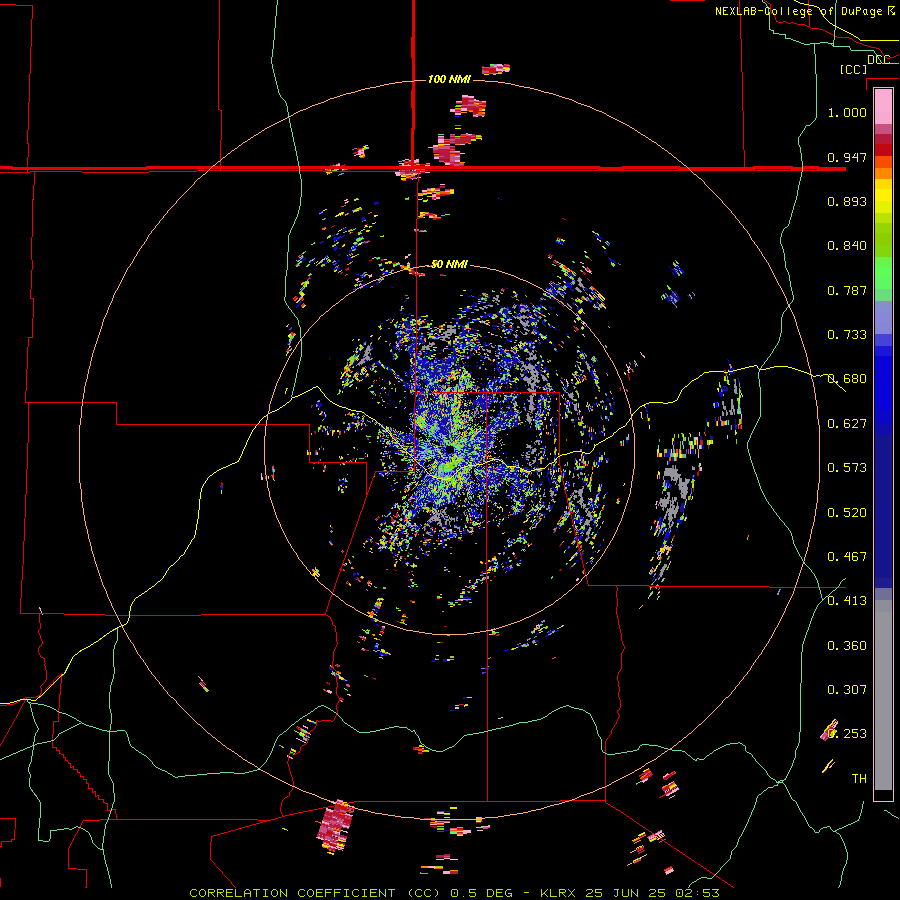This screenshot has height=900, width=900.
Task: Click the 0.360 legend value
Action: click(847, 646)
